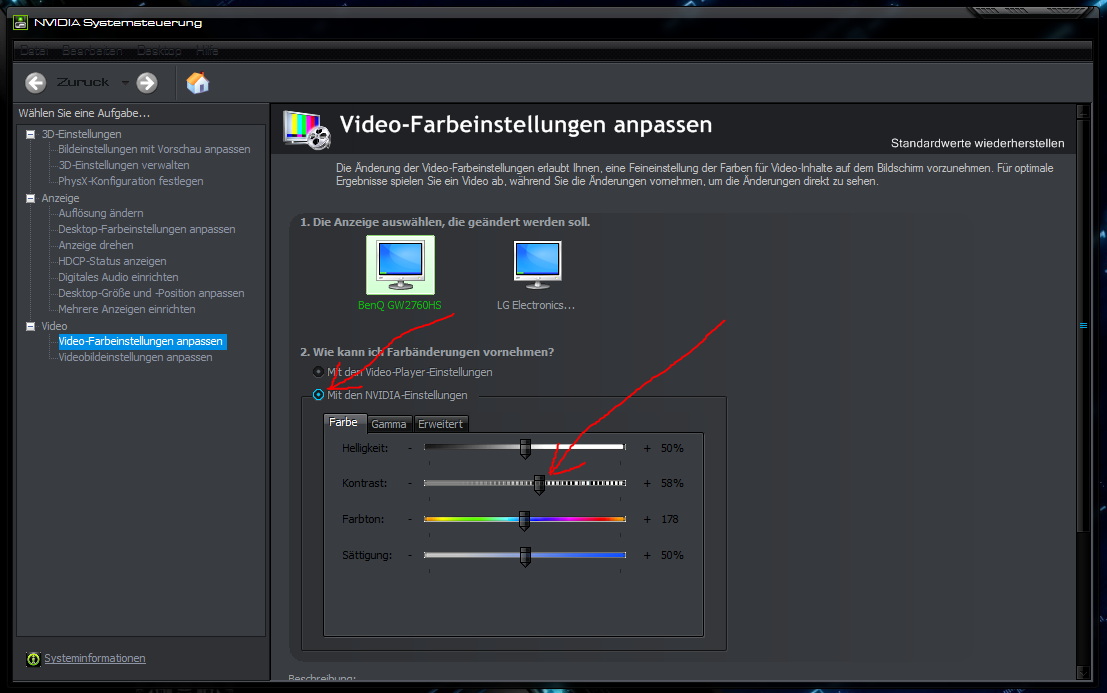Open 3D-Einstellungen verwalten
This screenshot has height=693, width=1107.
click(124, 165)
